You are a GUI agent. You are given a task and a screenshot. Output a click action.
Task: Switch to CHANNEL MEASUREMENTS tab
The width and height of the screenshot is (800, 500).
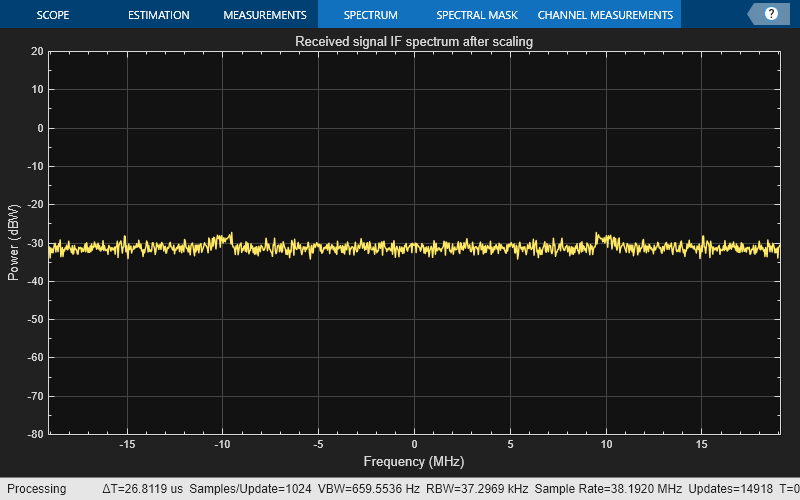point(605,15)
